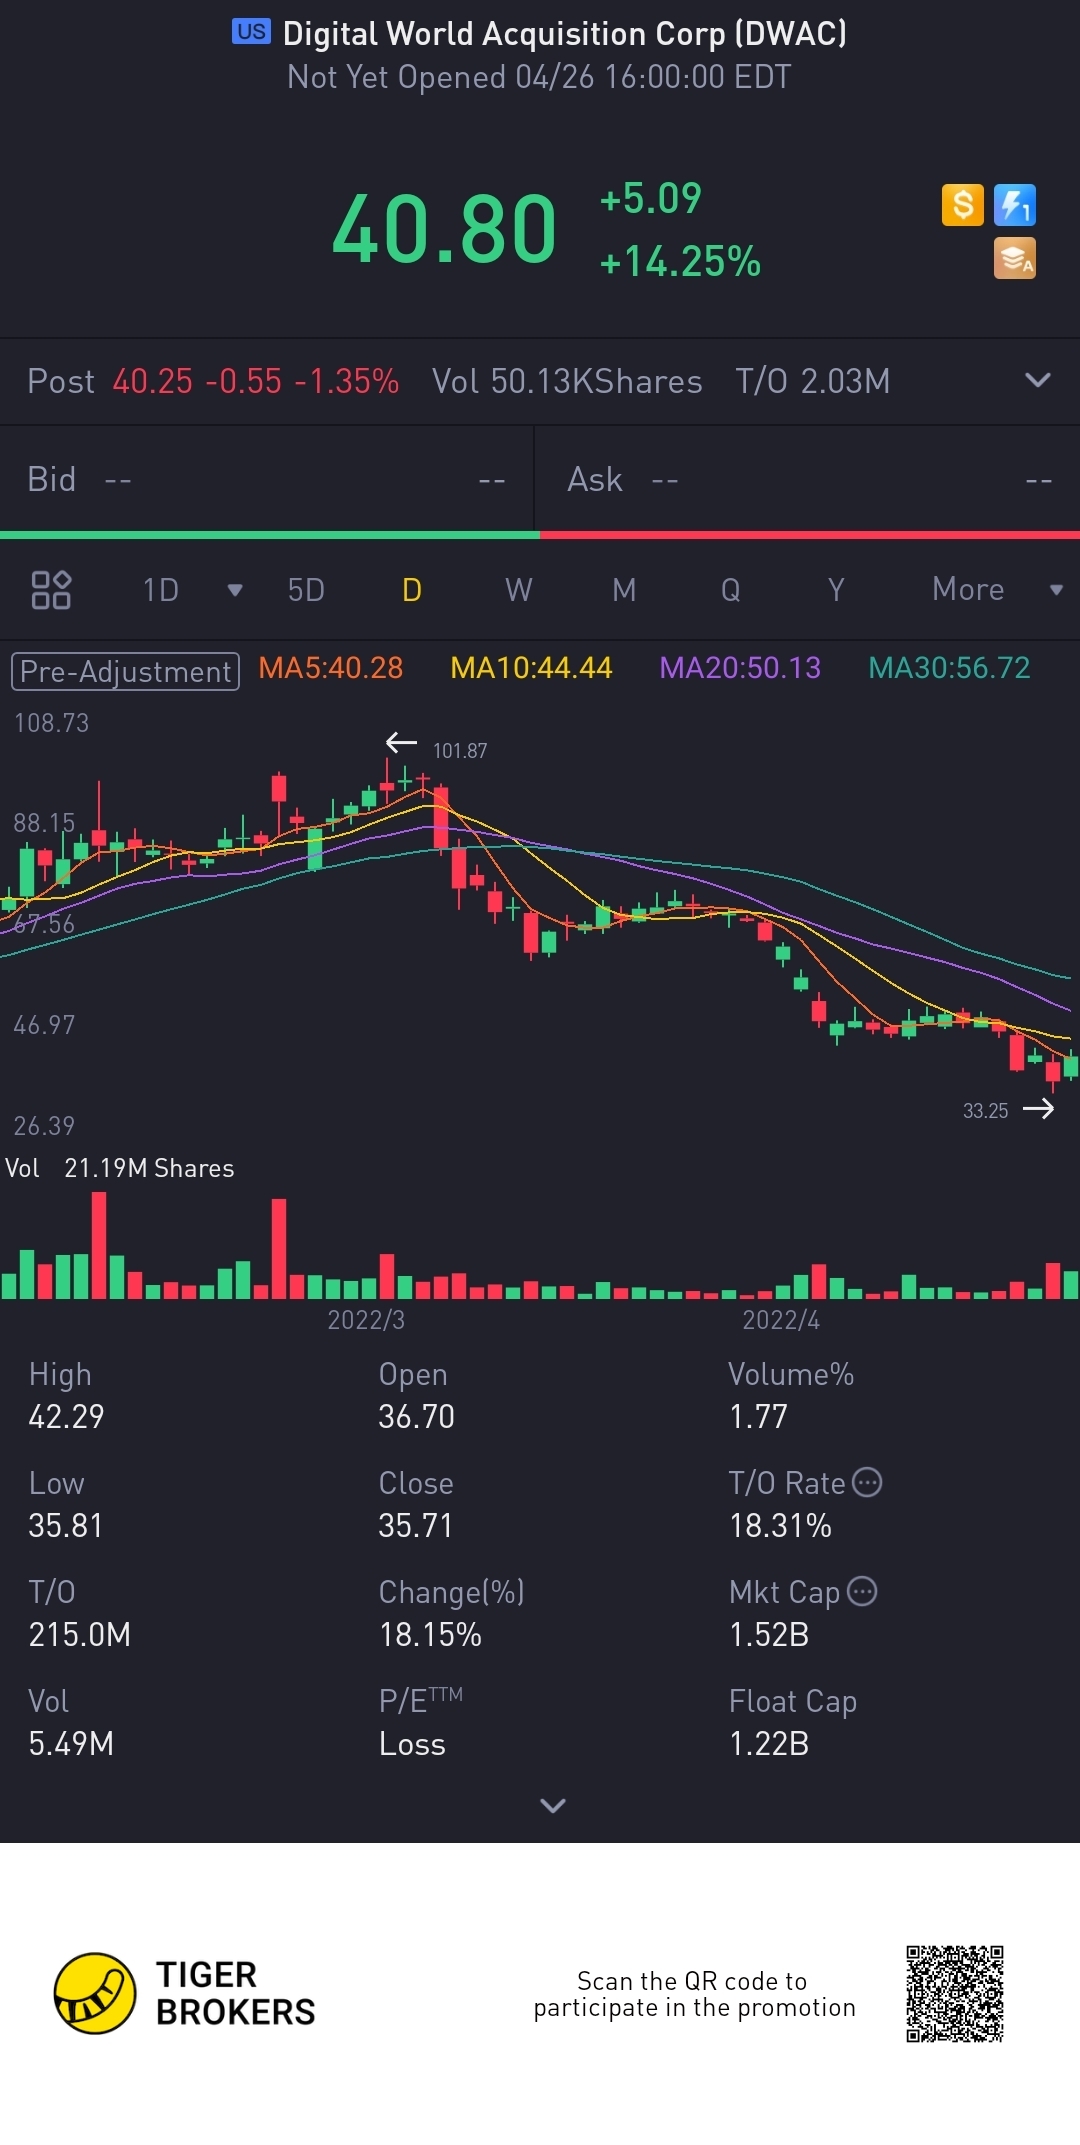Image resolution: width=1080 pixels, height=2145 pixels.
Task: Expand the post-market quote row chevron
Action: 1038,381
